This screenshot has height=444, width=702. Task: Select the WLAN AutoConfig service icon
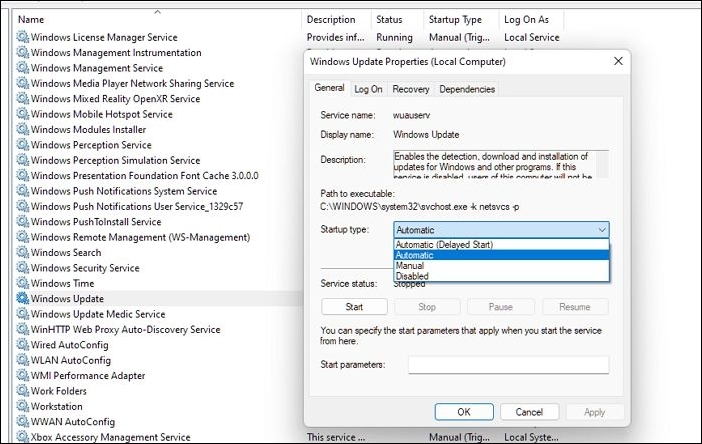click(23, 360)
